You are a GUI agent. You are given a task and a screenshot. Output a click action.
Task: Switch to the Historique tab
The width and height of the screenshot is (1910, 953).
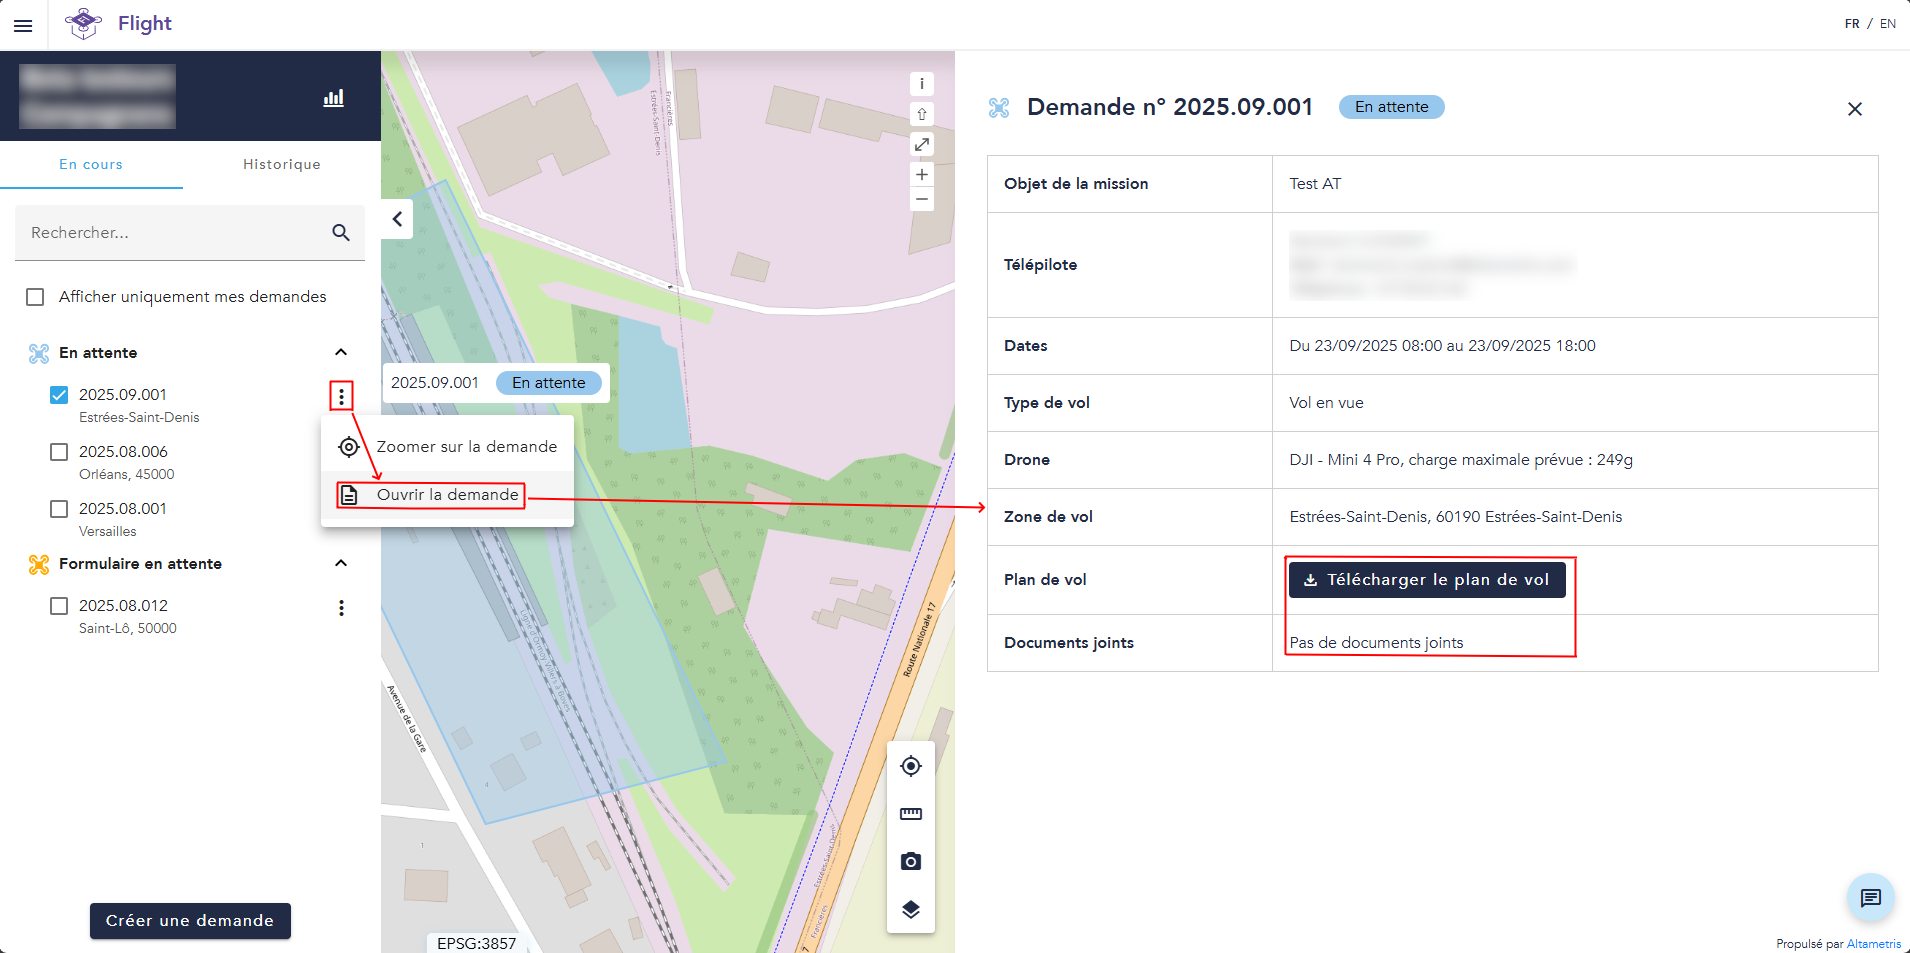[x=281, y=164]
